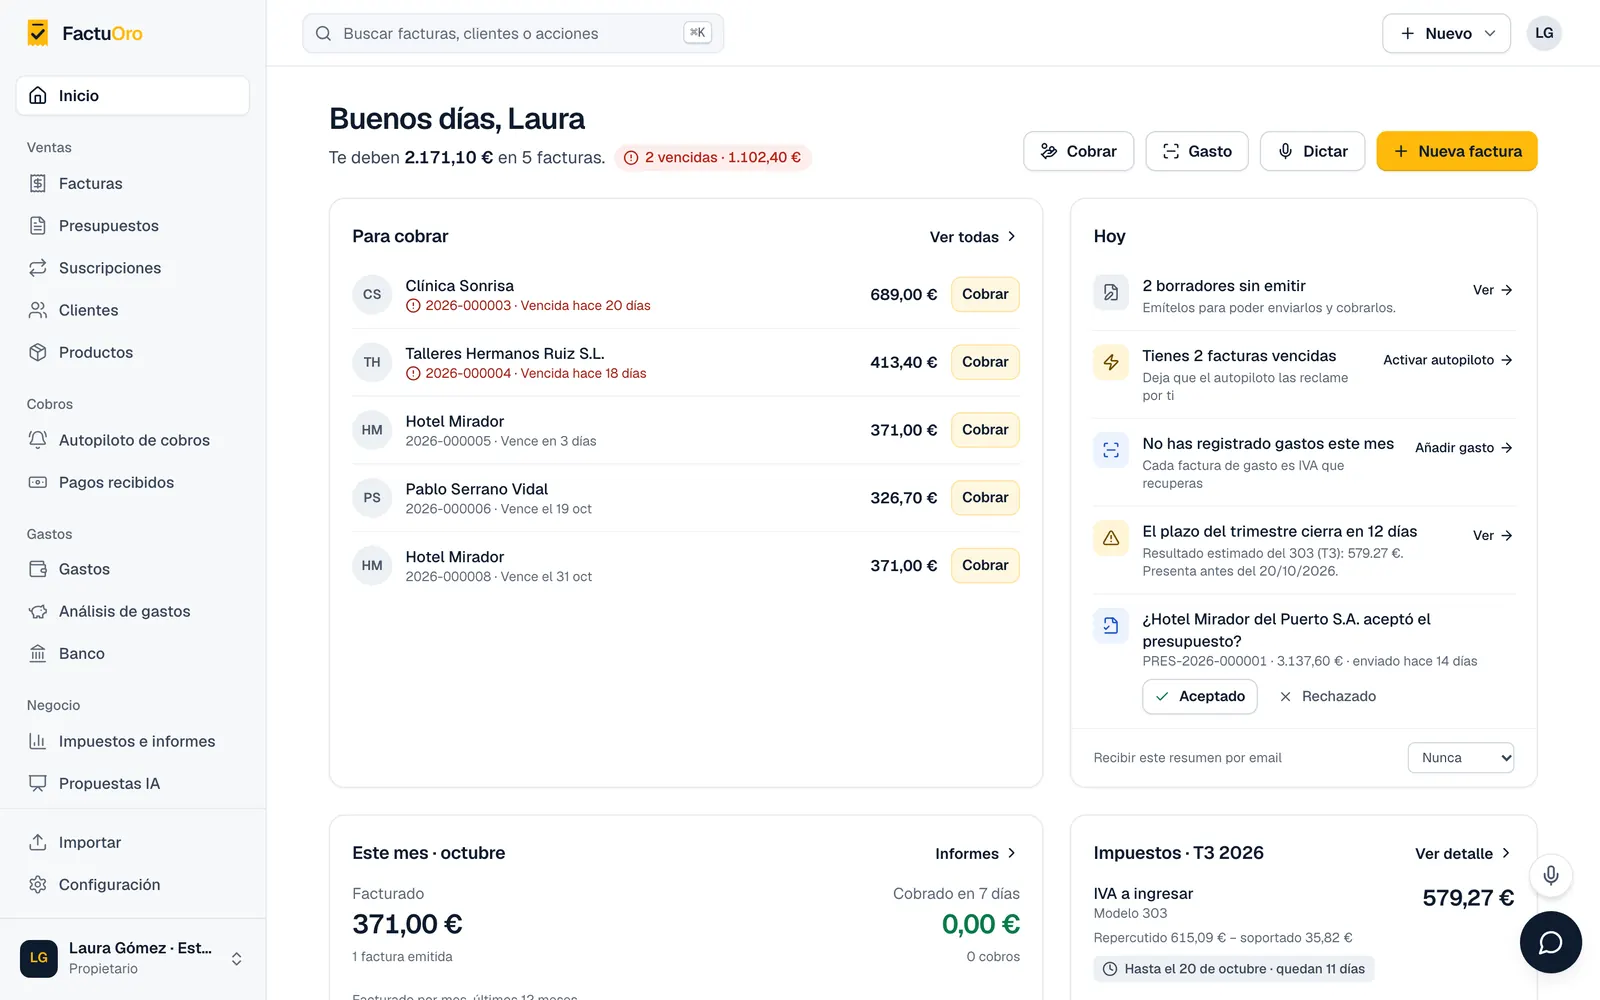The width and height of the screenshot is (1600, 1000).
Task: Cobrar the Clínica Sonrisa invoice
Action: [985, 294]
